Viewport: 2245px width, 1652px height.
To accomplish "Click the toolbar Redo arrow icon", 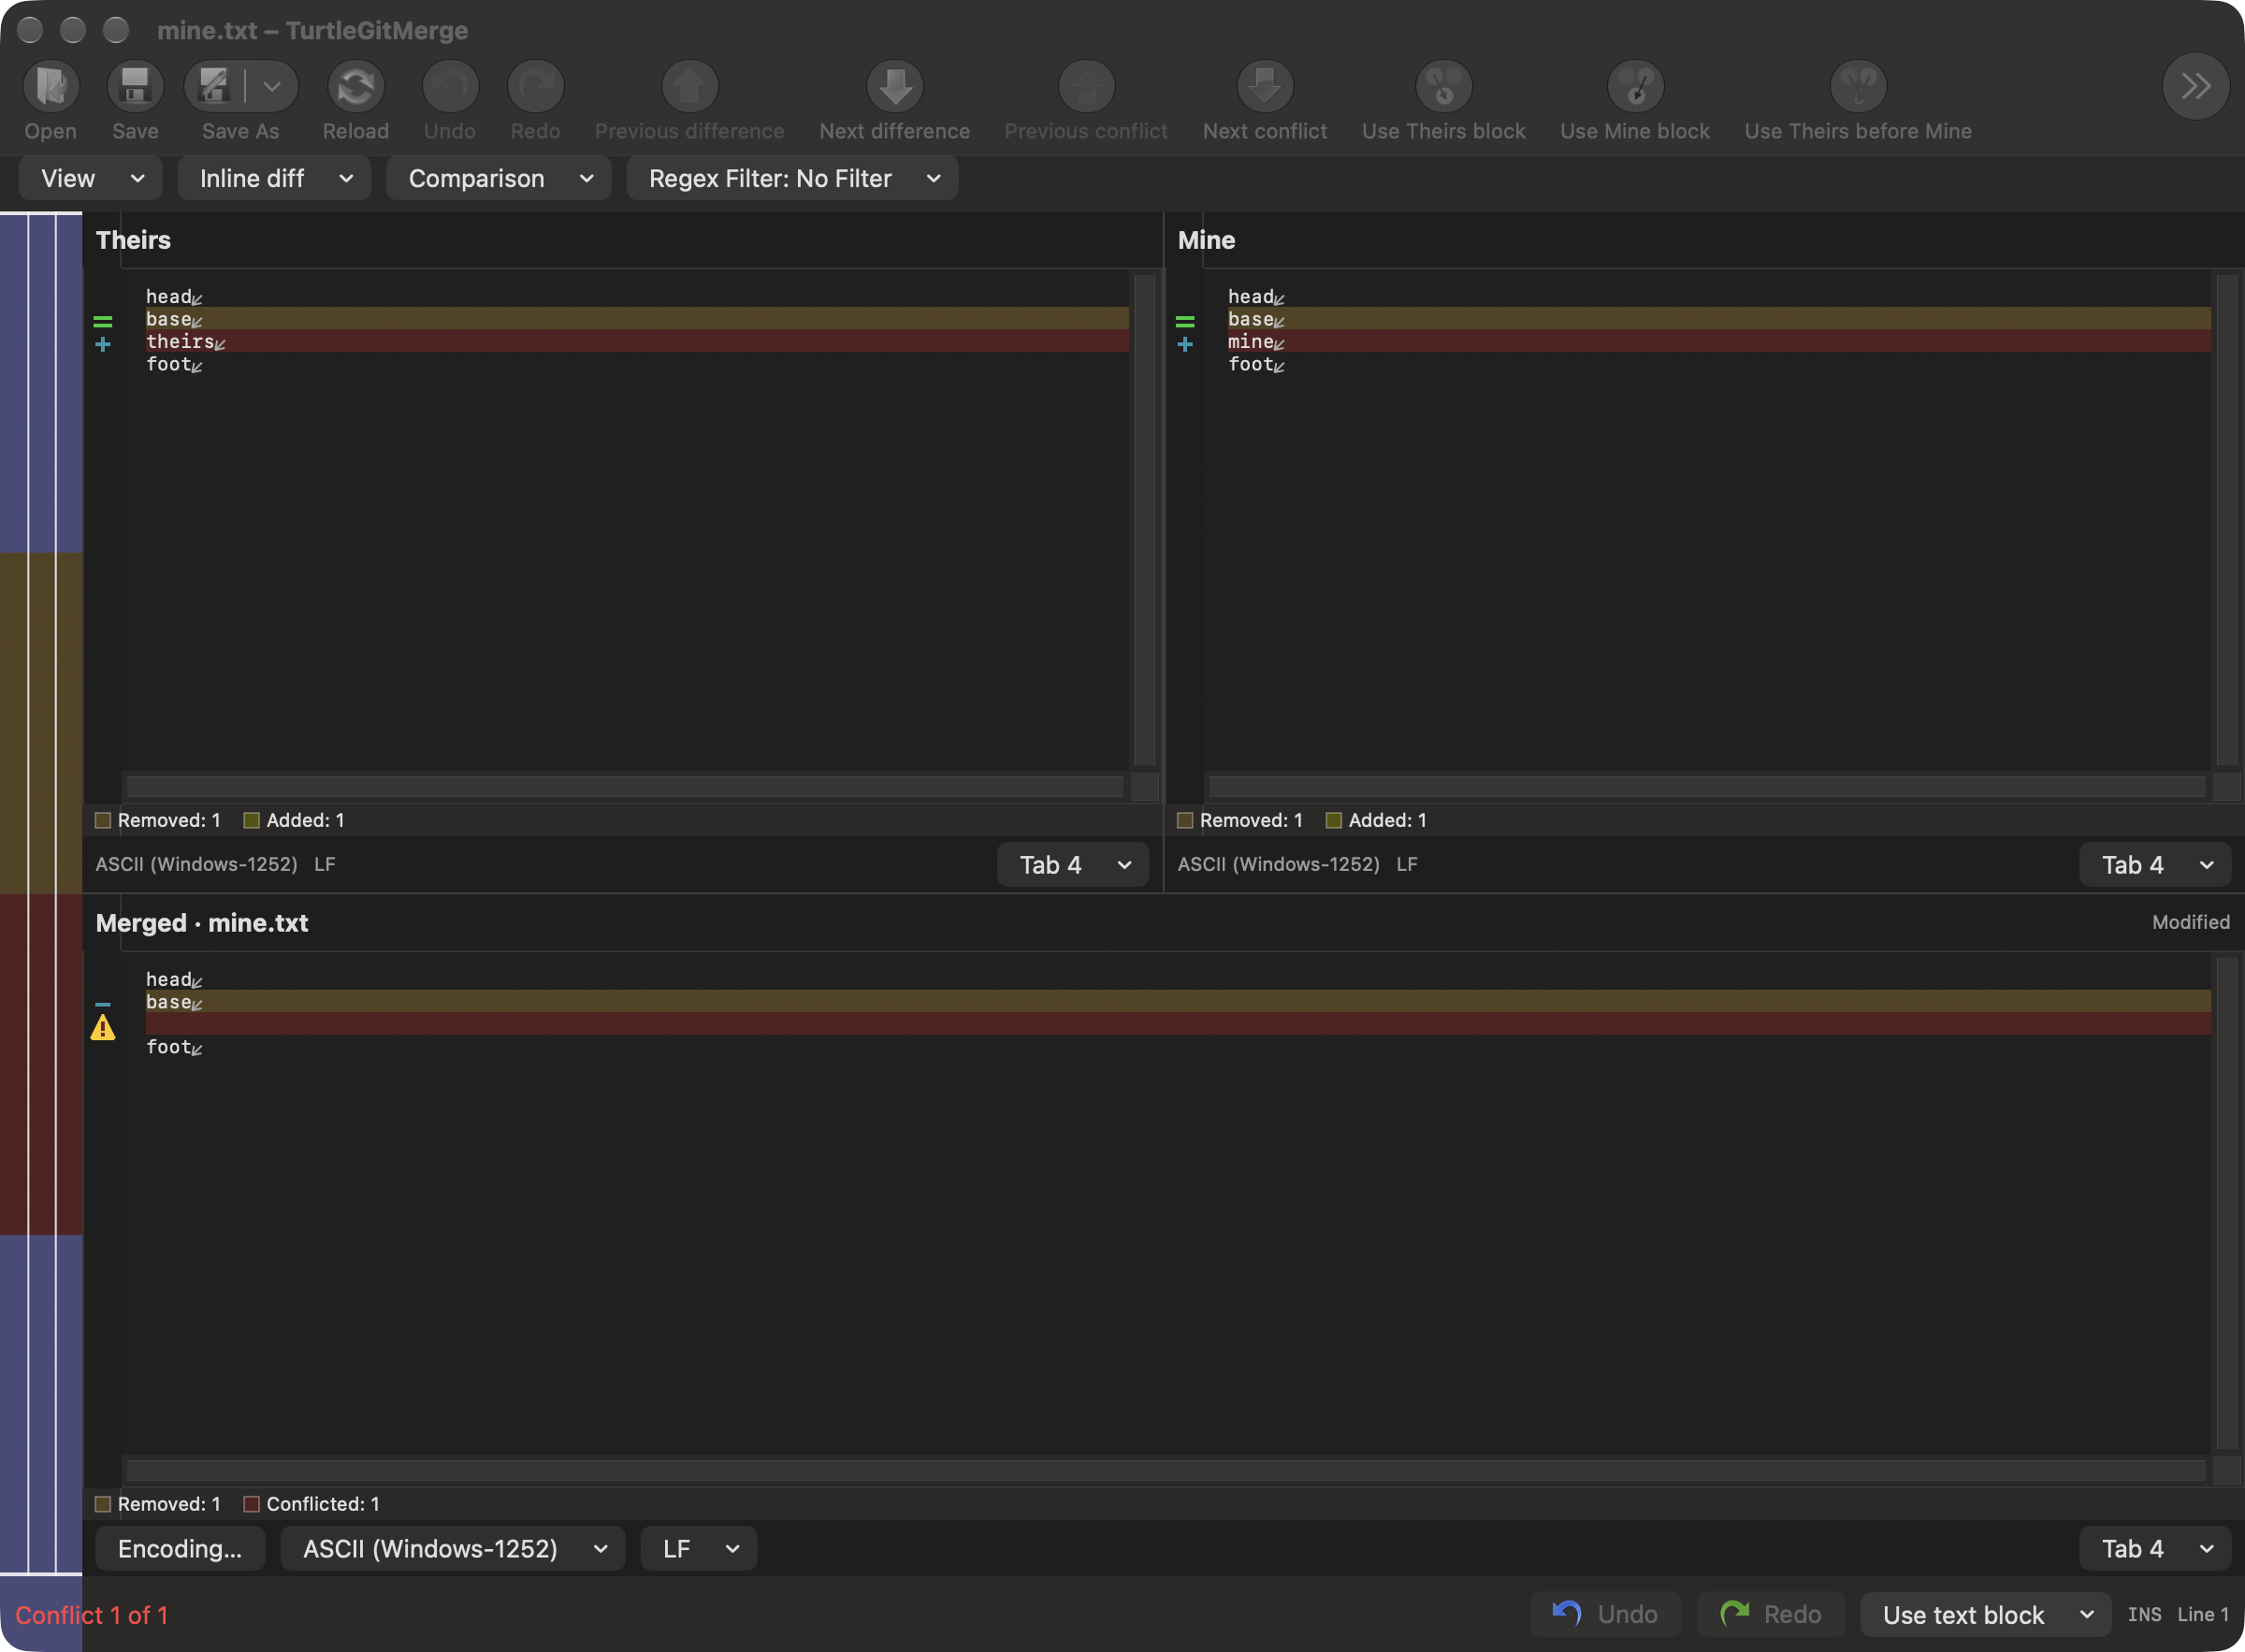I will (535, 87).
